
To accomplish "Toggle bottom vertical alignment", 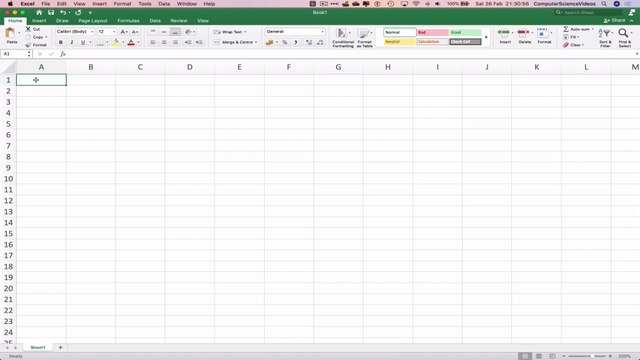I will coord(175,32).
